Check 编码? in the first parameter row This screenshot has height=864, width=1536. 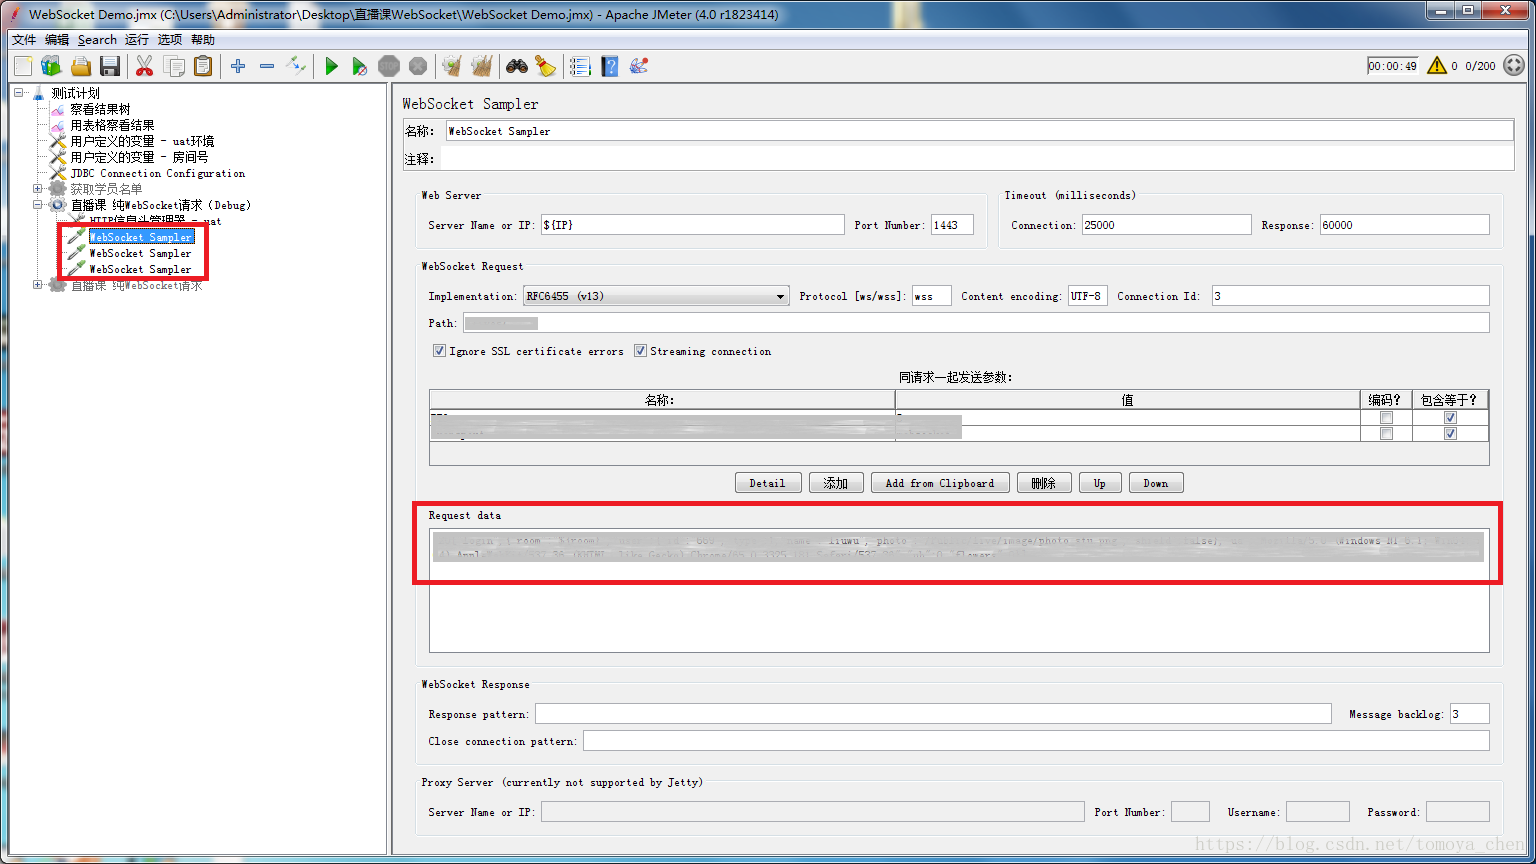(1386, 418)
